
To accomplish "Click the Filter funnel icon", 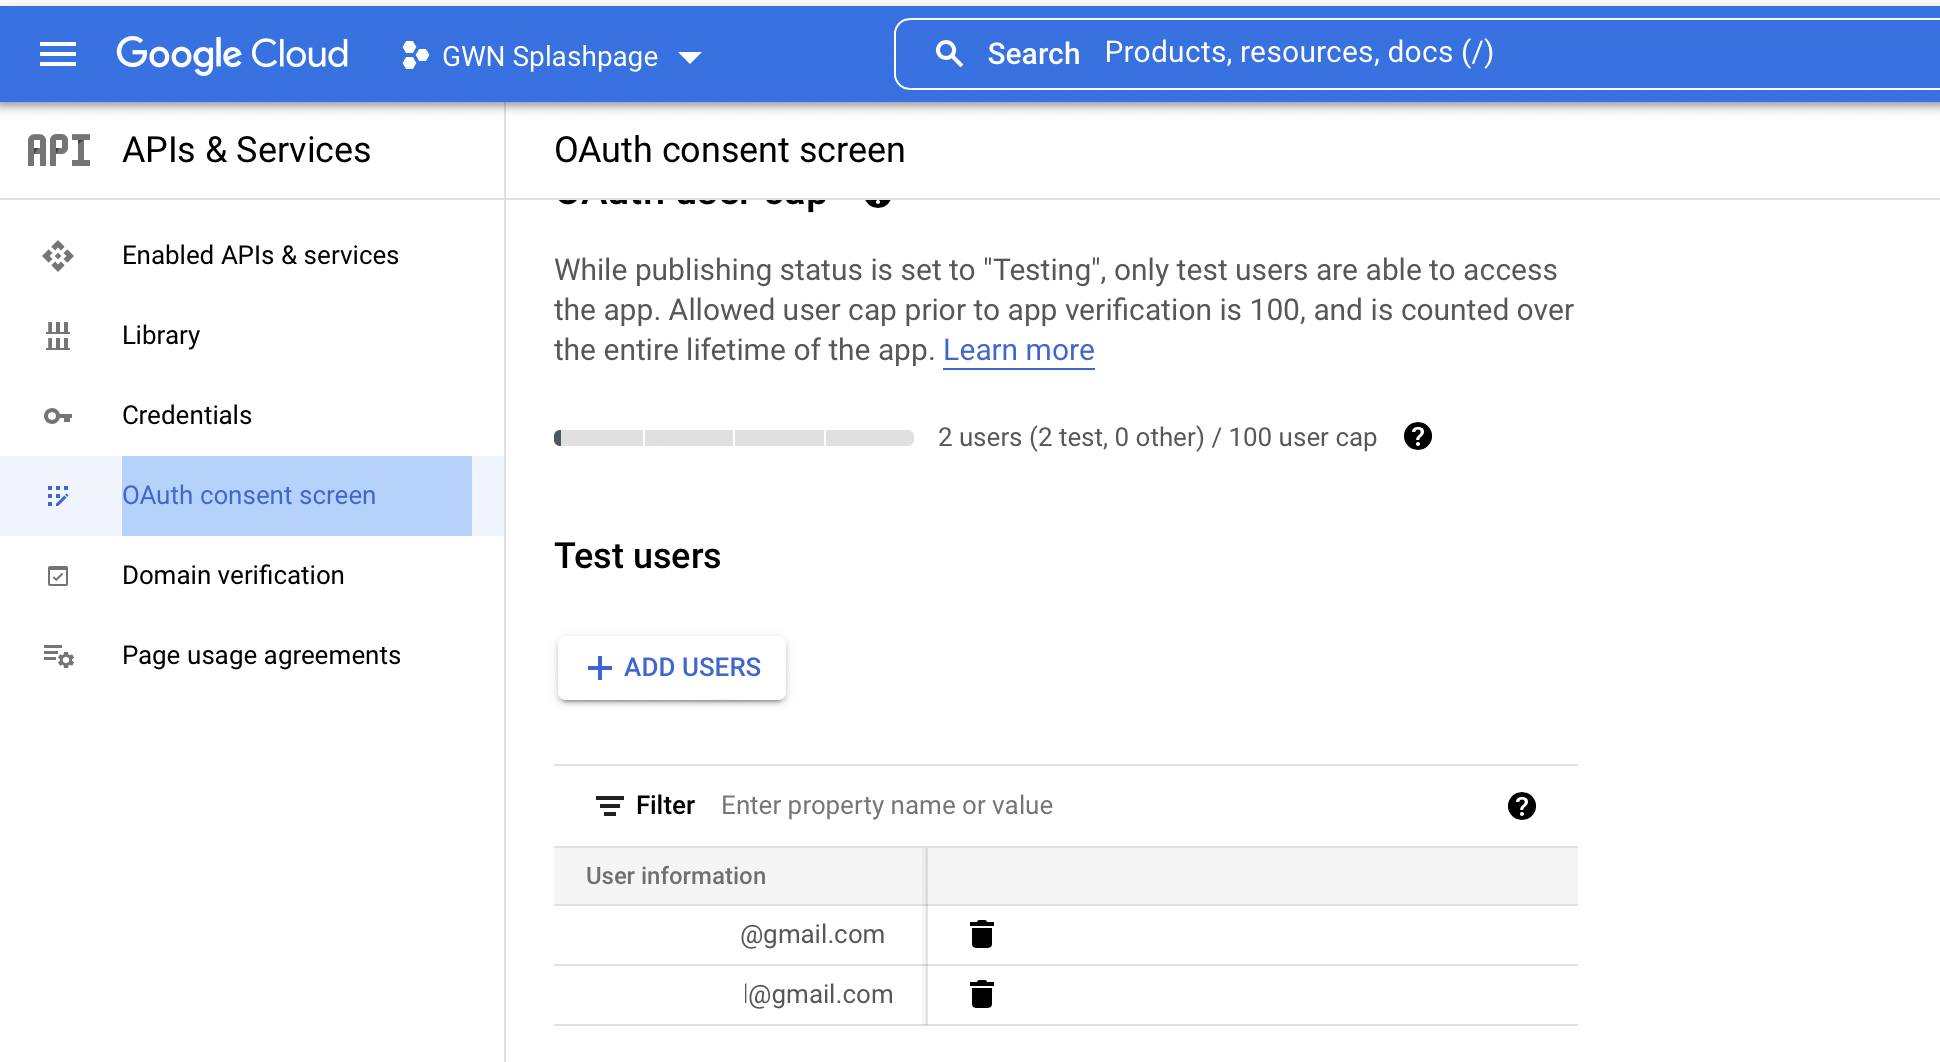I will coord(610,805).
